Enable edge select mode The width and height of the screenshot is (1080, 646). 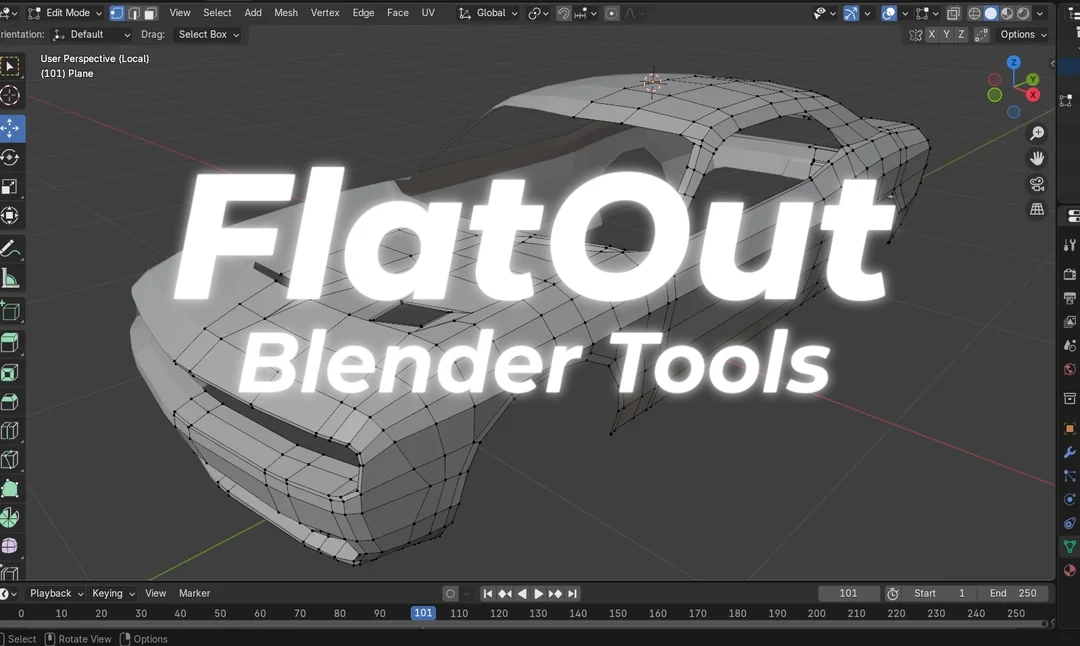pyautogui.click(x=134, y=13)
